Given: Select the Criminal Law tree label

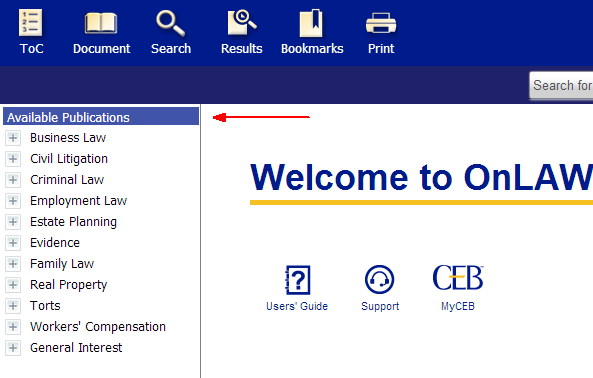Looking at the screenshot, I should [67, 180].
